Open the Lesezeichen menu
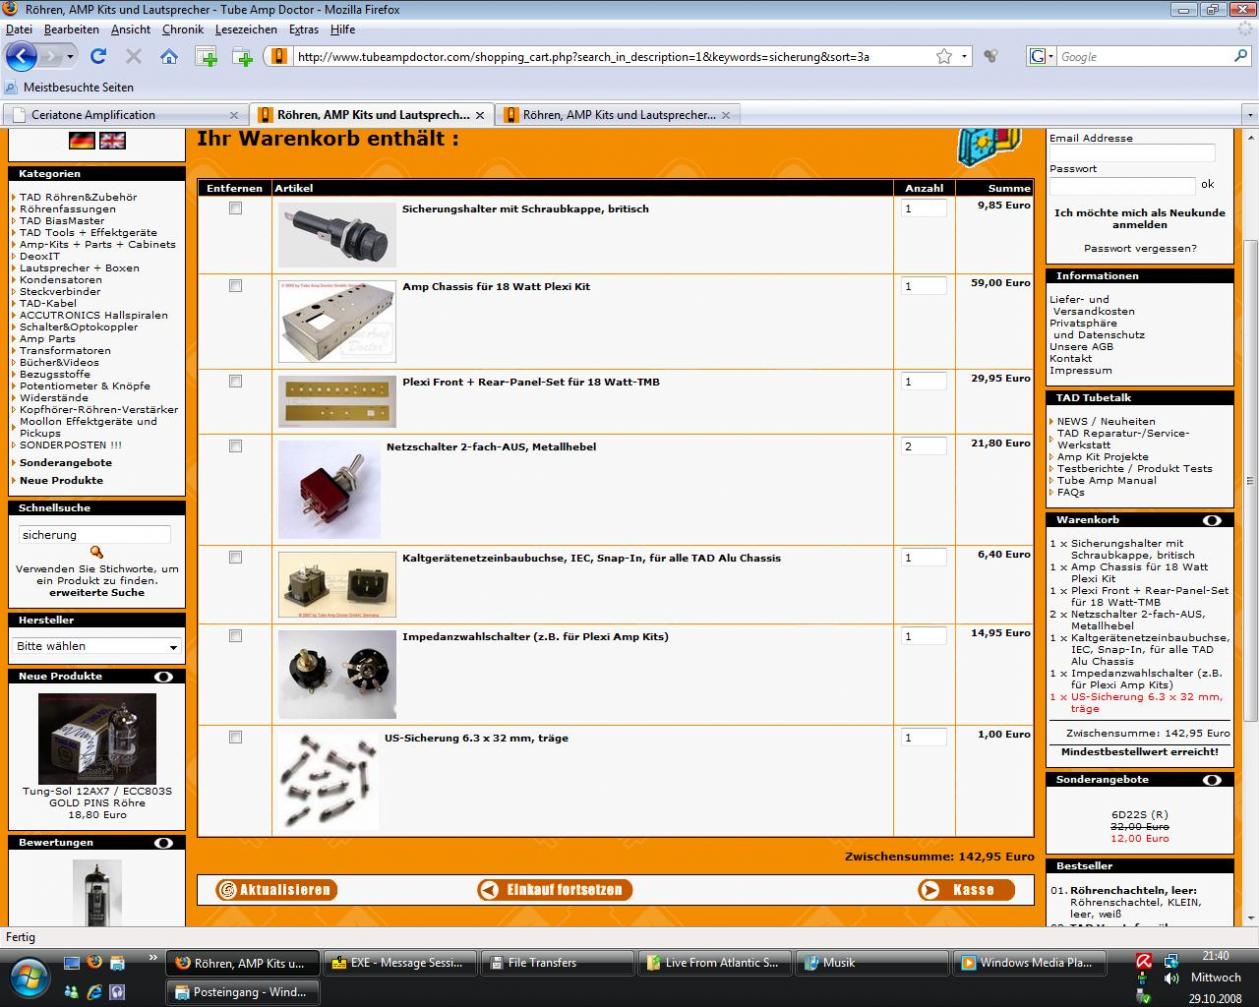This screenshot has height=1007, width=1259. coord(246,30)
